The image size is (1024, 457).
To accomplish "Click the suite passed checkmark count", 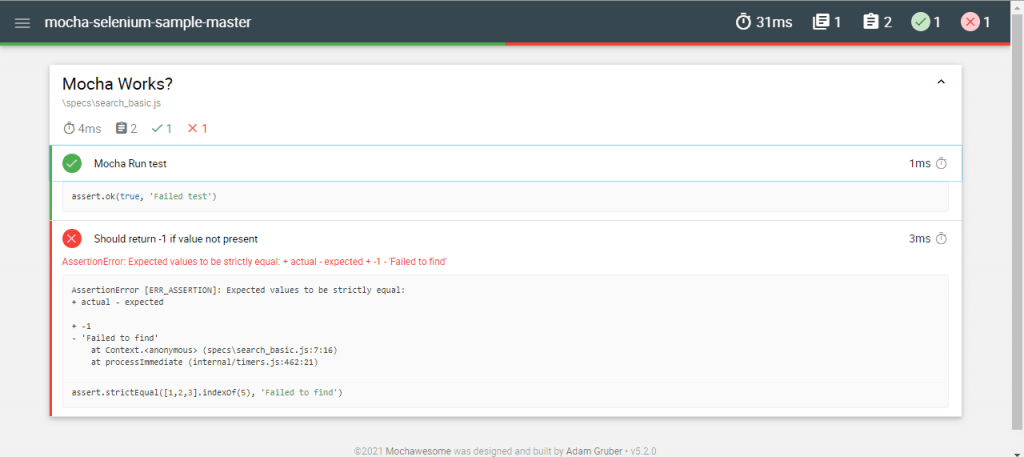I will tap(161, 129).
